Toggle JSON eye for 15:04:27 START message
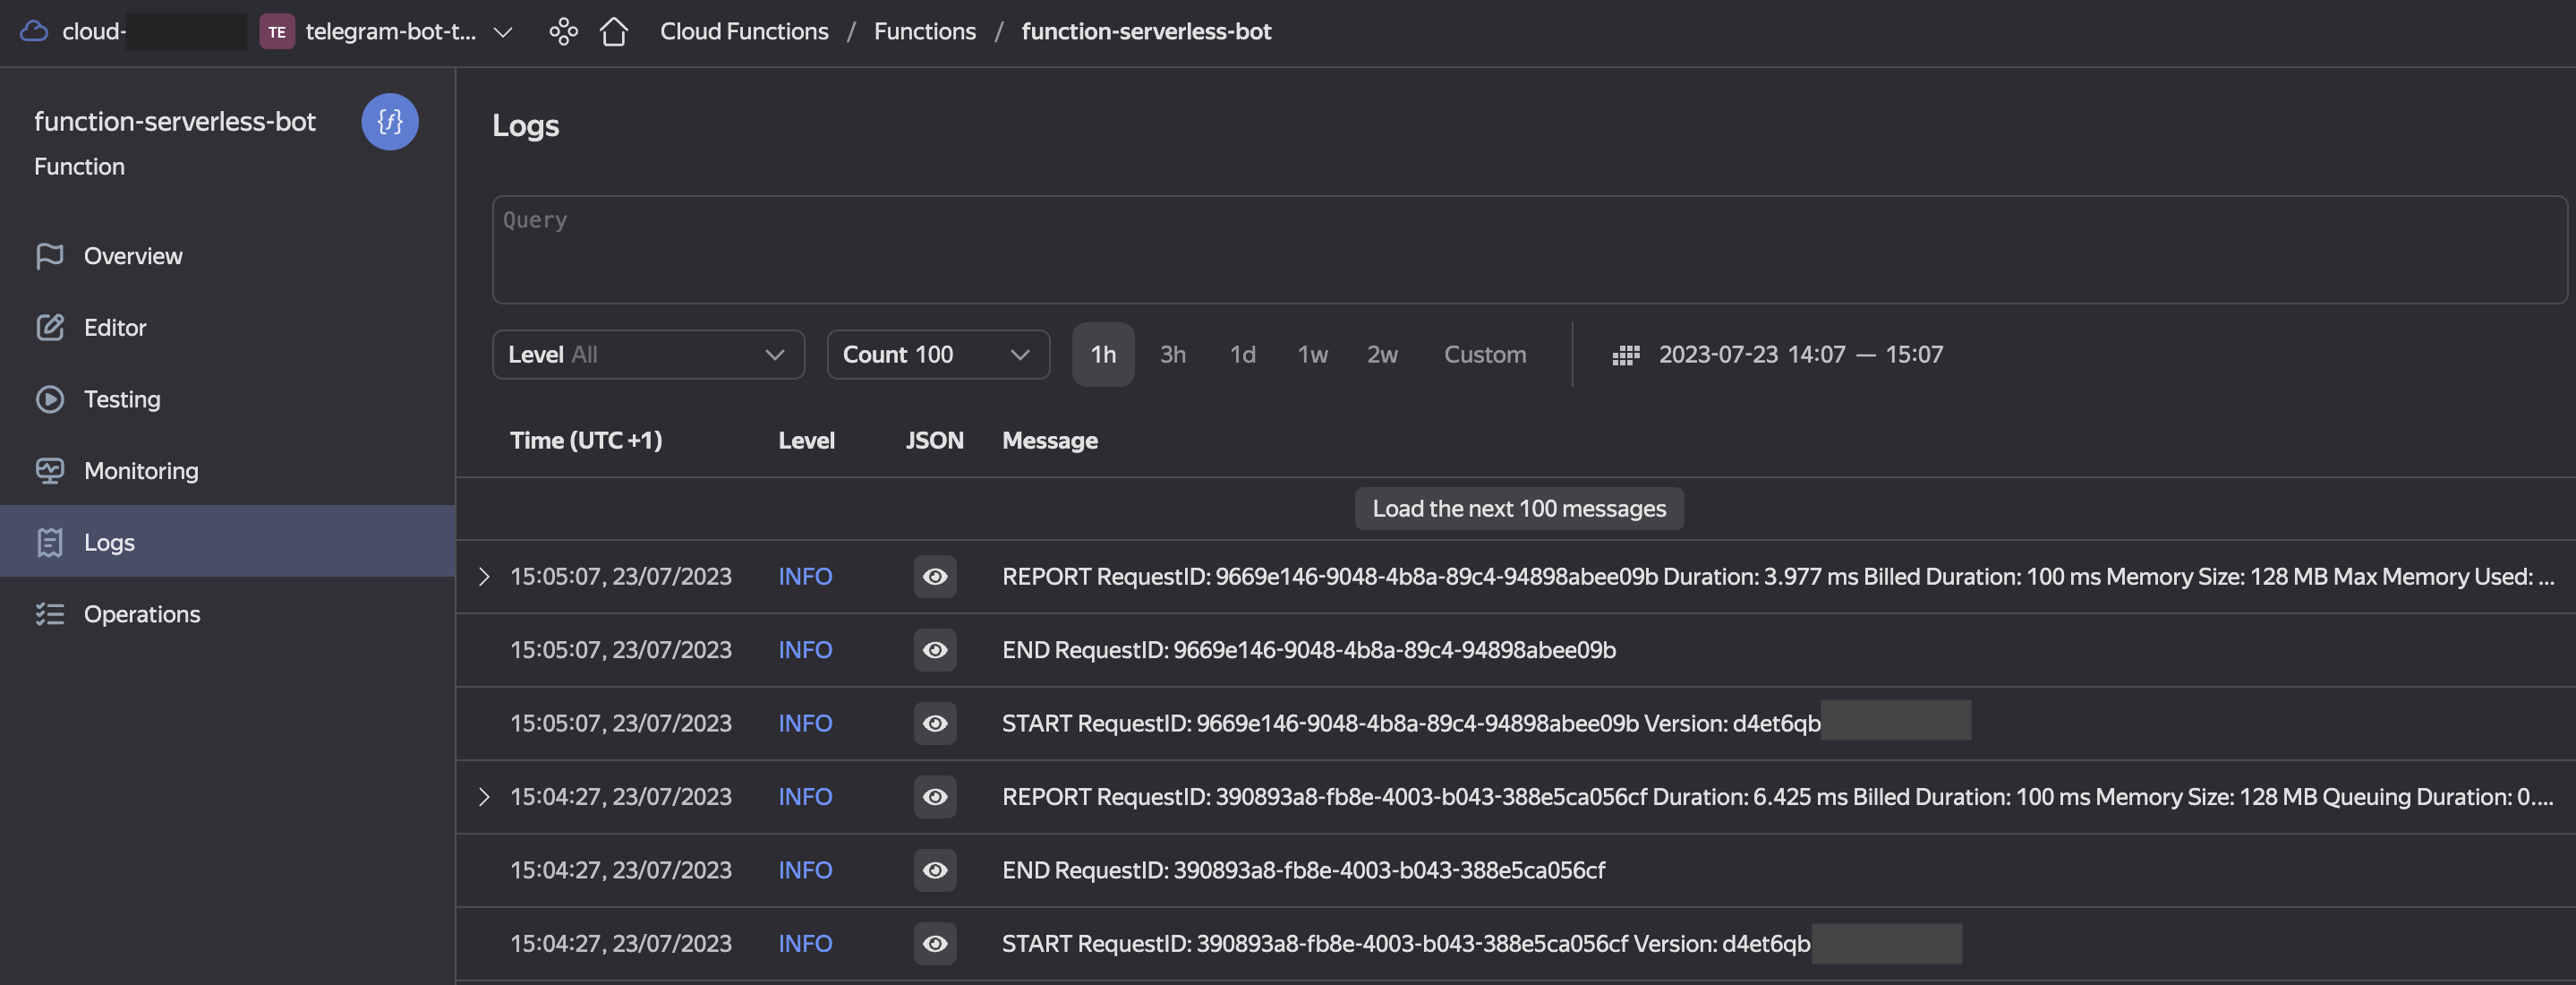2576x985 pixels. click(934, 944)
